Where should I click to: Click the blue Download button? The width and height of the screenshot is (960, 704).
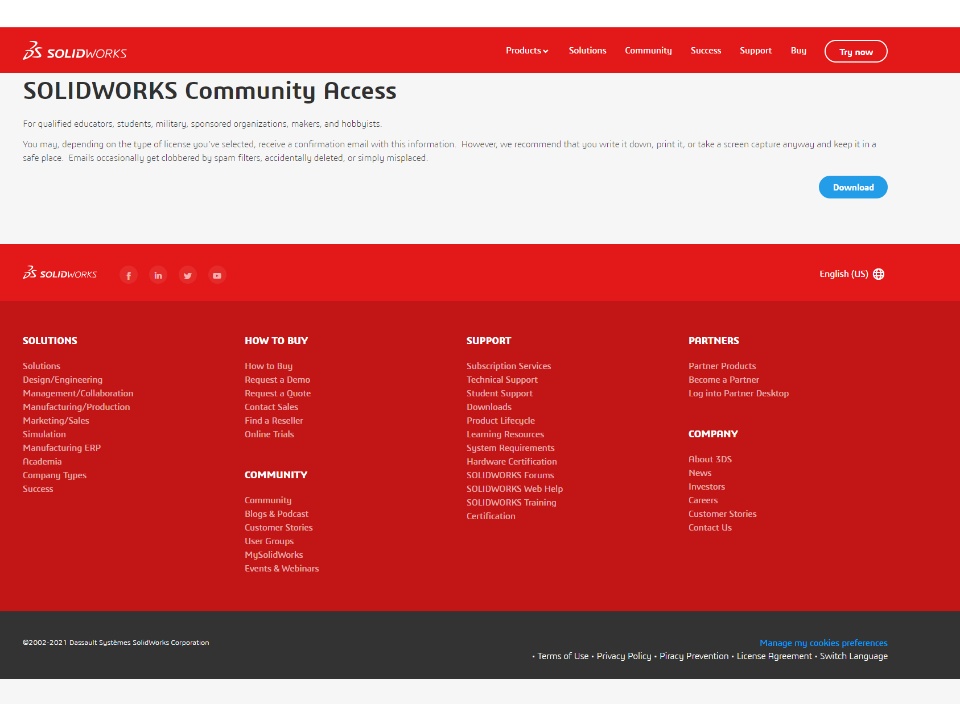pos(853,187)
